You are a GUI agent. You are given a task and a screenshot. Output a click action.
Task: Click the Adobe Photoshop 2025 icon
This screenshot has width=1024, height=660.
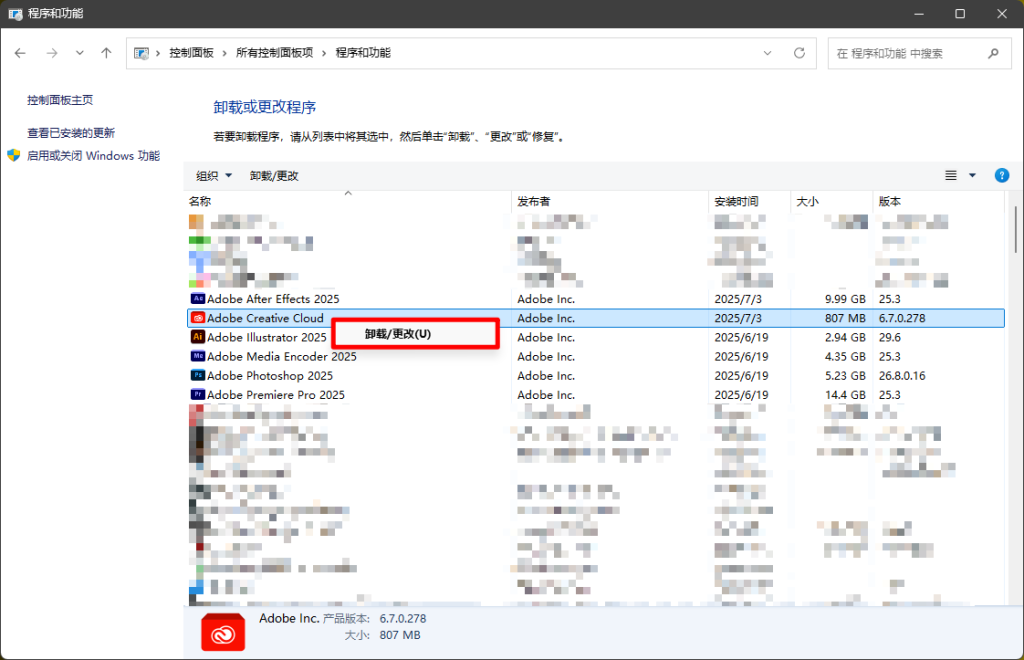coord(198,375)
